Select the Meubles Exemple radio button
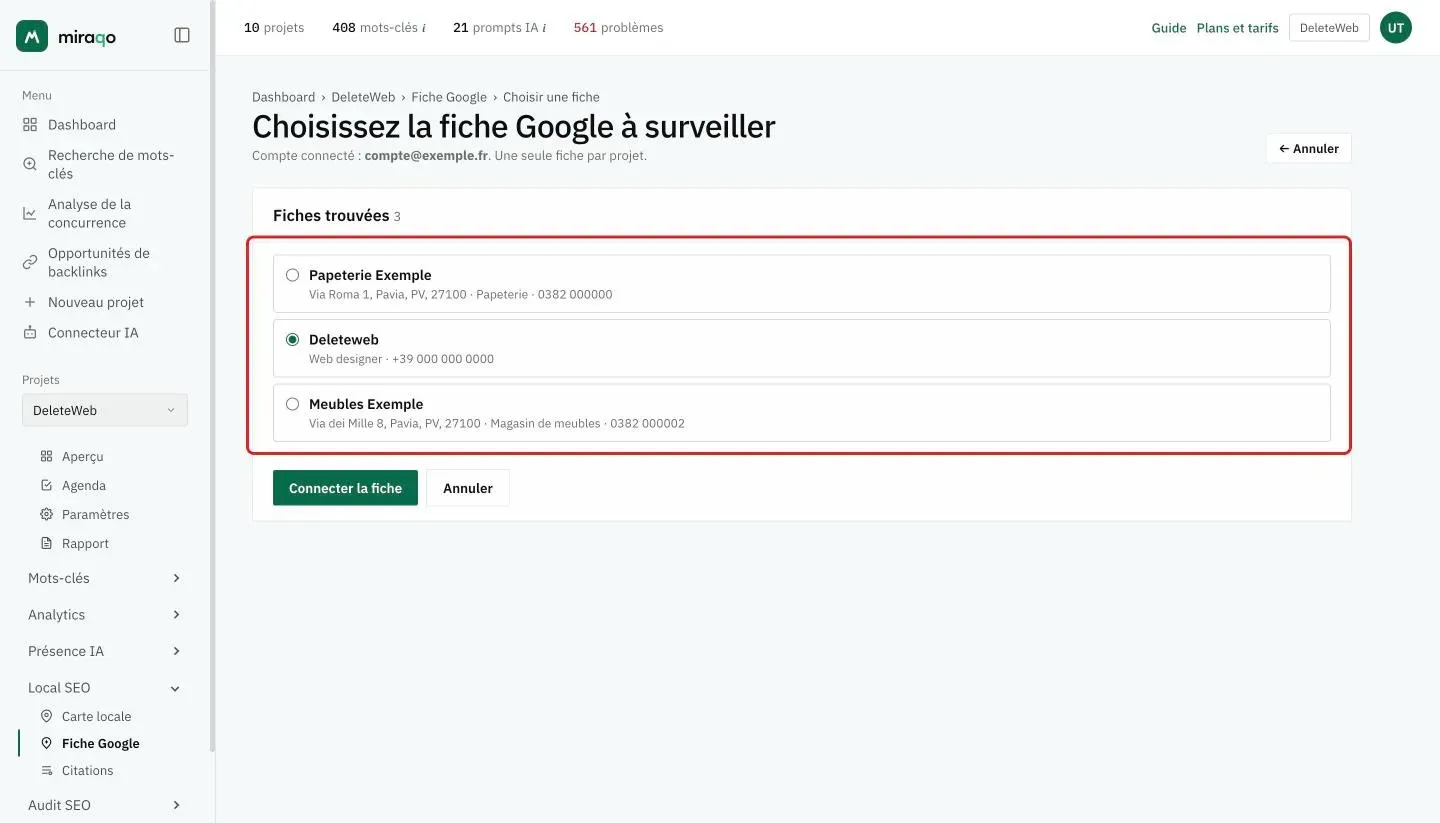1440x823 pixels. (x=293, y=404)
